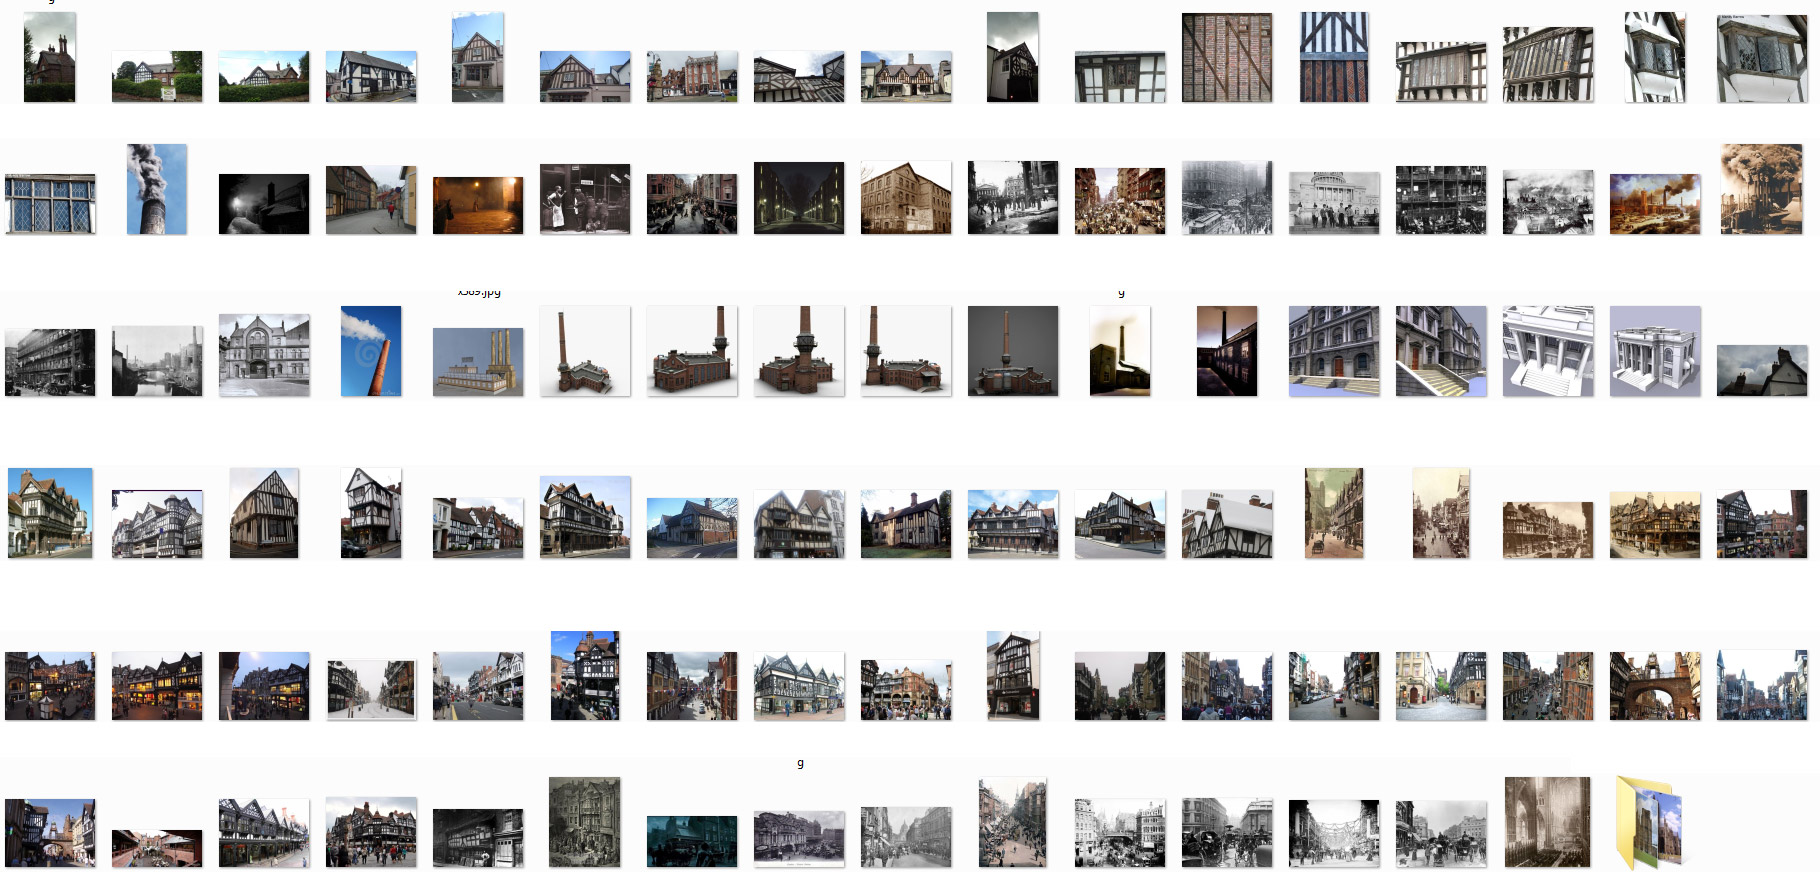Click the purple-toned night factory thumbnail
The height and width of the screenshot is (881, 1820).
[1227, 351]
